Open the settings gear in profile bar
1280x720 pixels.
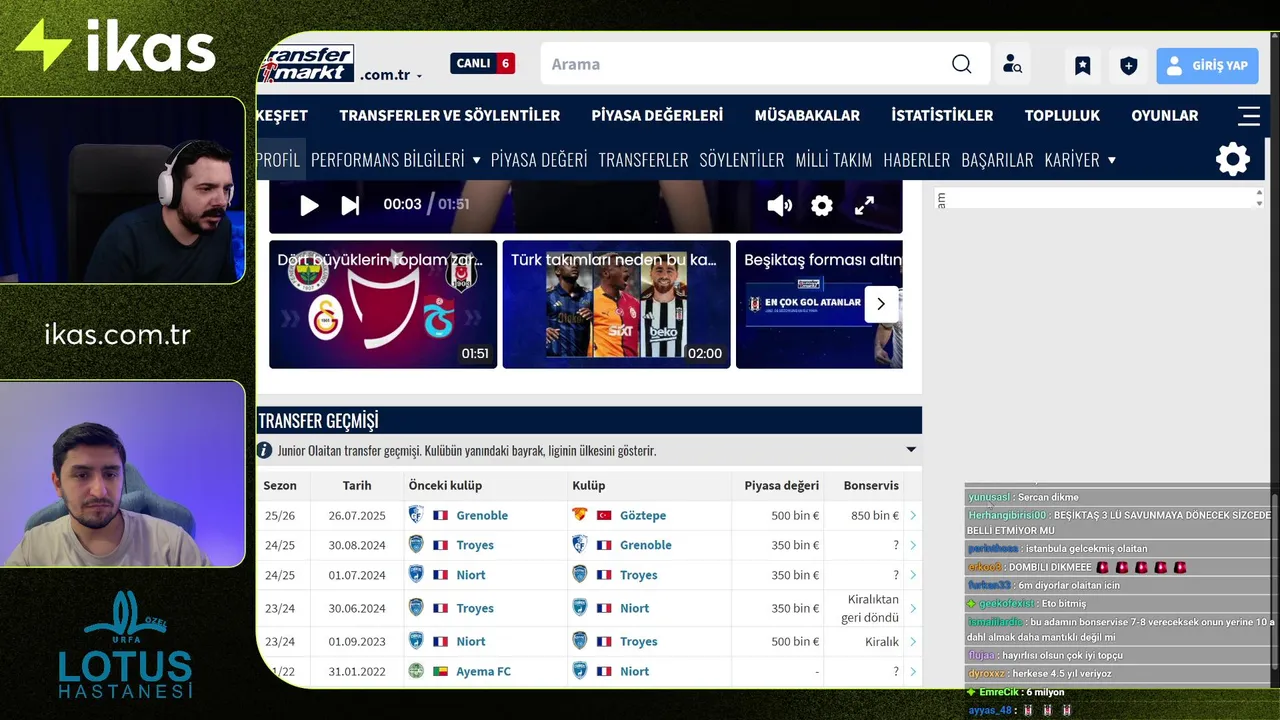(x=1232, y=159)
